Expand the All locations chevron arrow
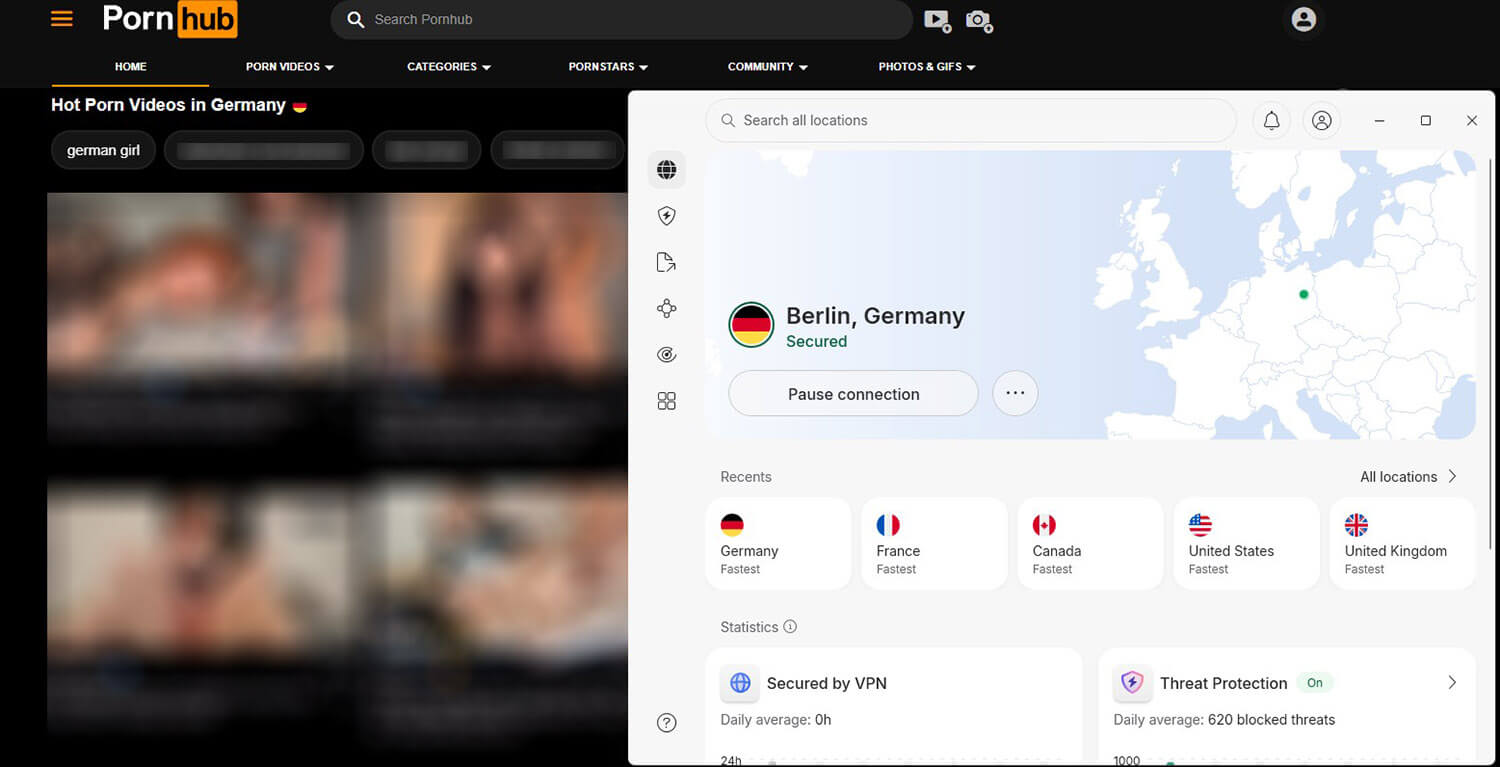 [x=1452, y=476]
